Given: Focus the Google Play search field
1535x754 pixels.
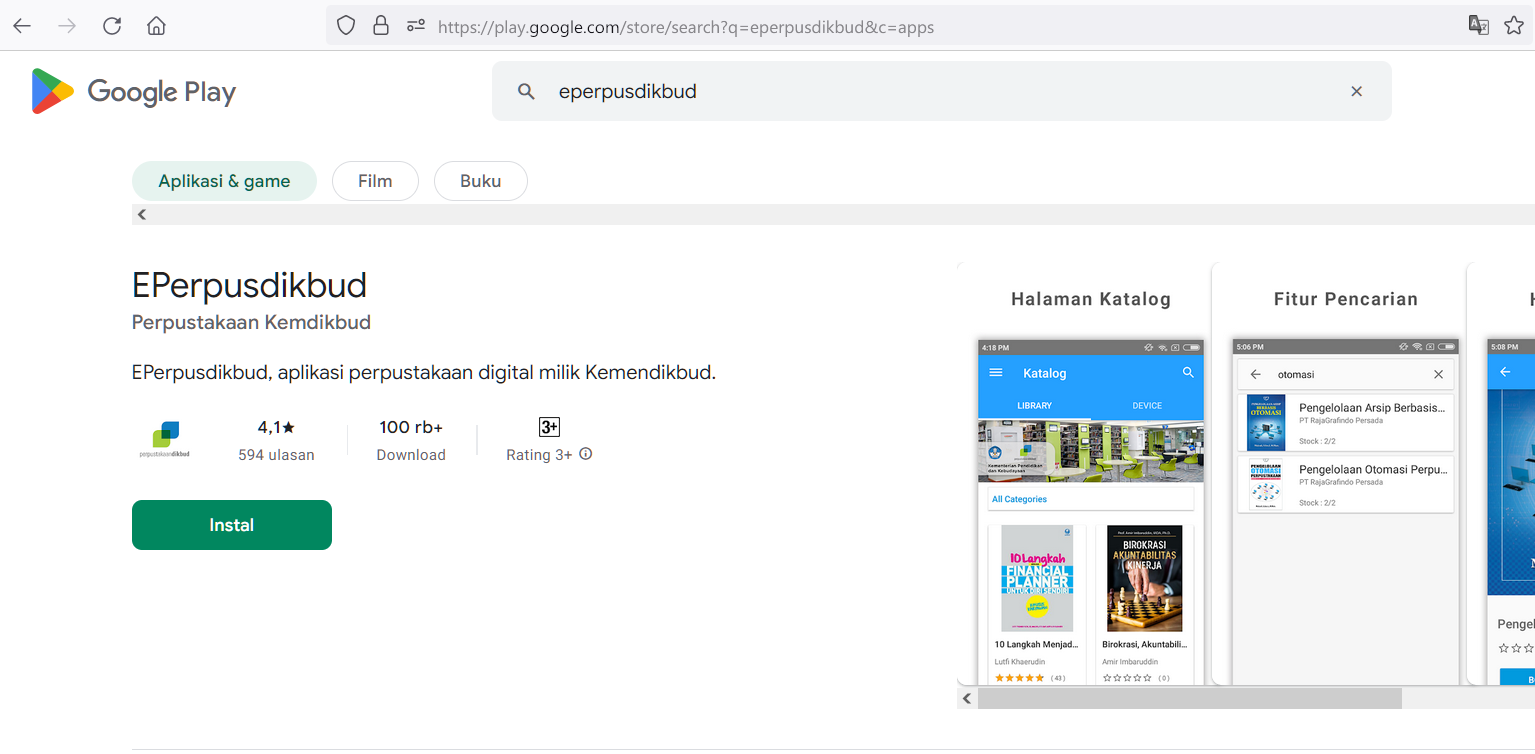Looking at the screenshot, I should (x=942, y=91).
